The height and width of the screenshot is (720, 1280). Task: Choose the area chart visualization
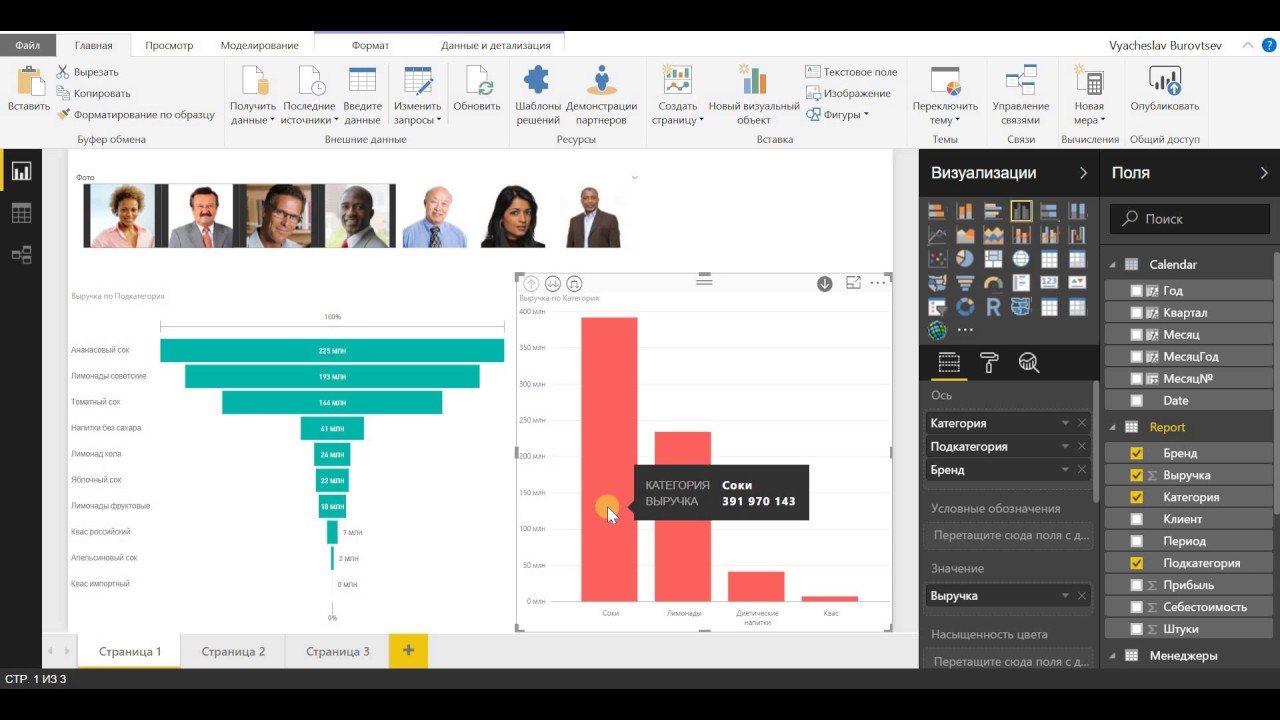(x=965, y=235)
